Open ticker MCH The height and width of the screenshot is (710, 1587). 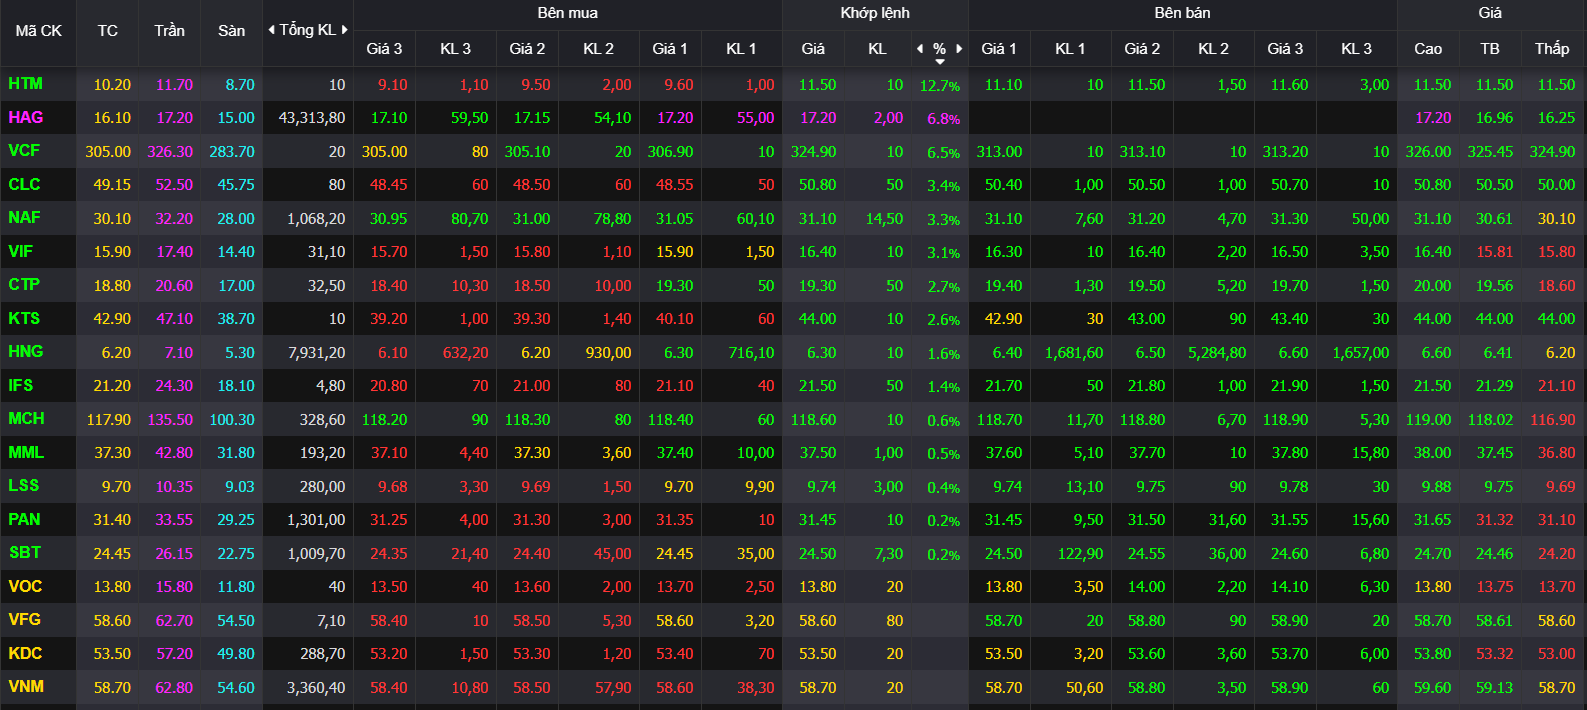[x=26, y=419]
